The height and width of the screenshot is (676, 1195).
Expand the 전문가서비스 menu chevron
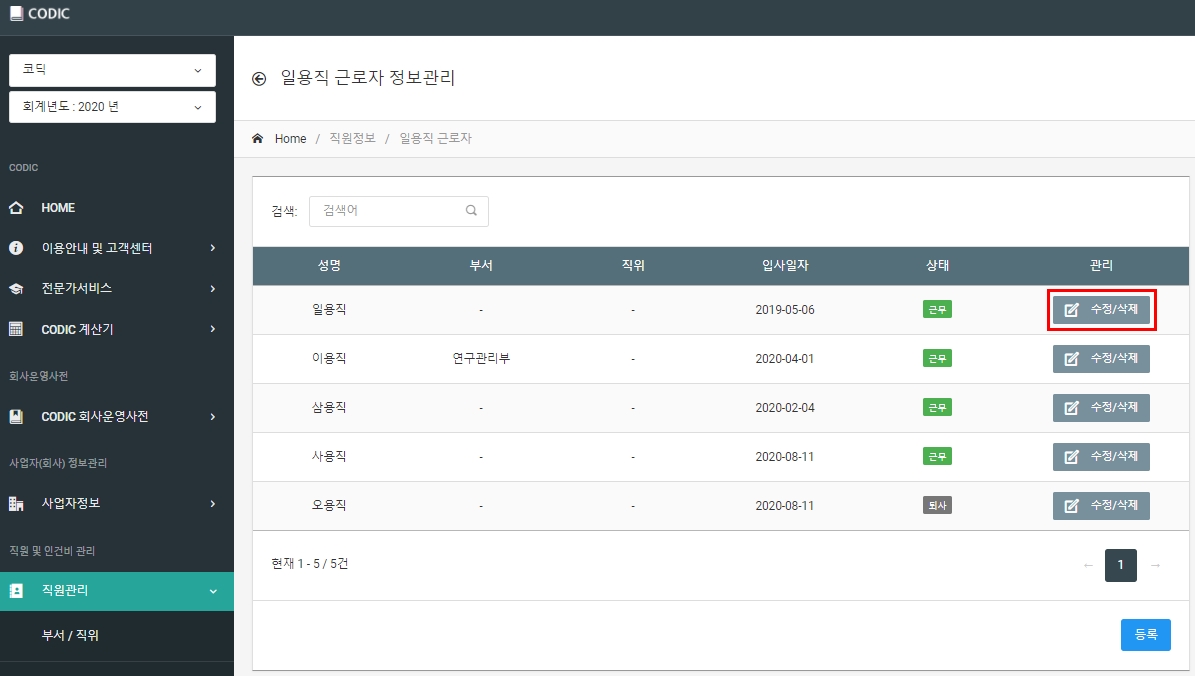click(213, 289)
